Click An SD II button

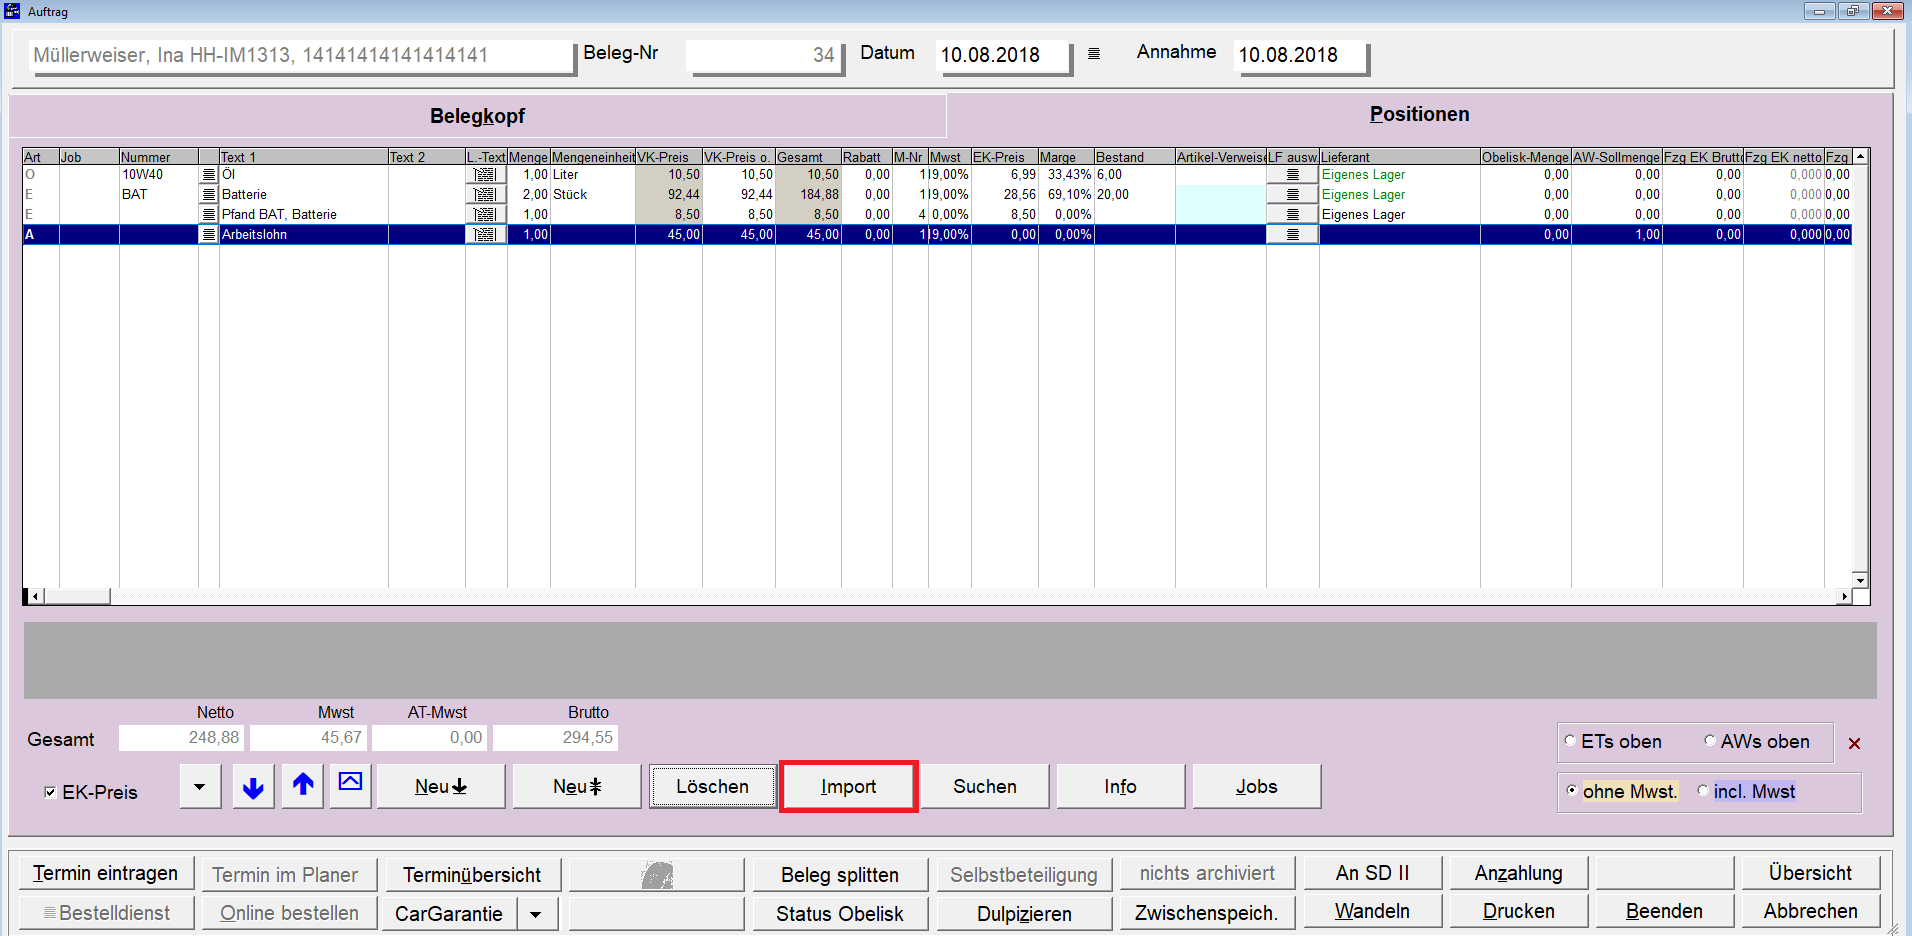coord(1372,873)
